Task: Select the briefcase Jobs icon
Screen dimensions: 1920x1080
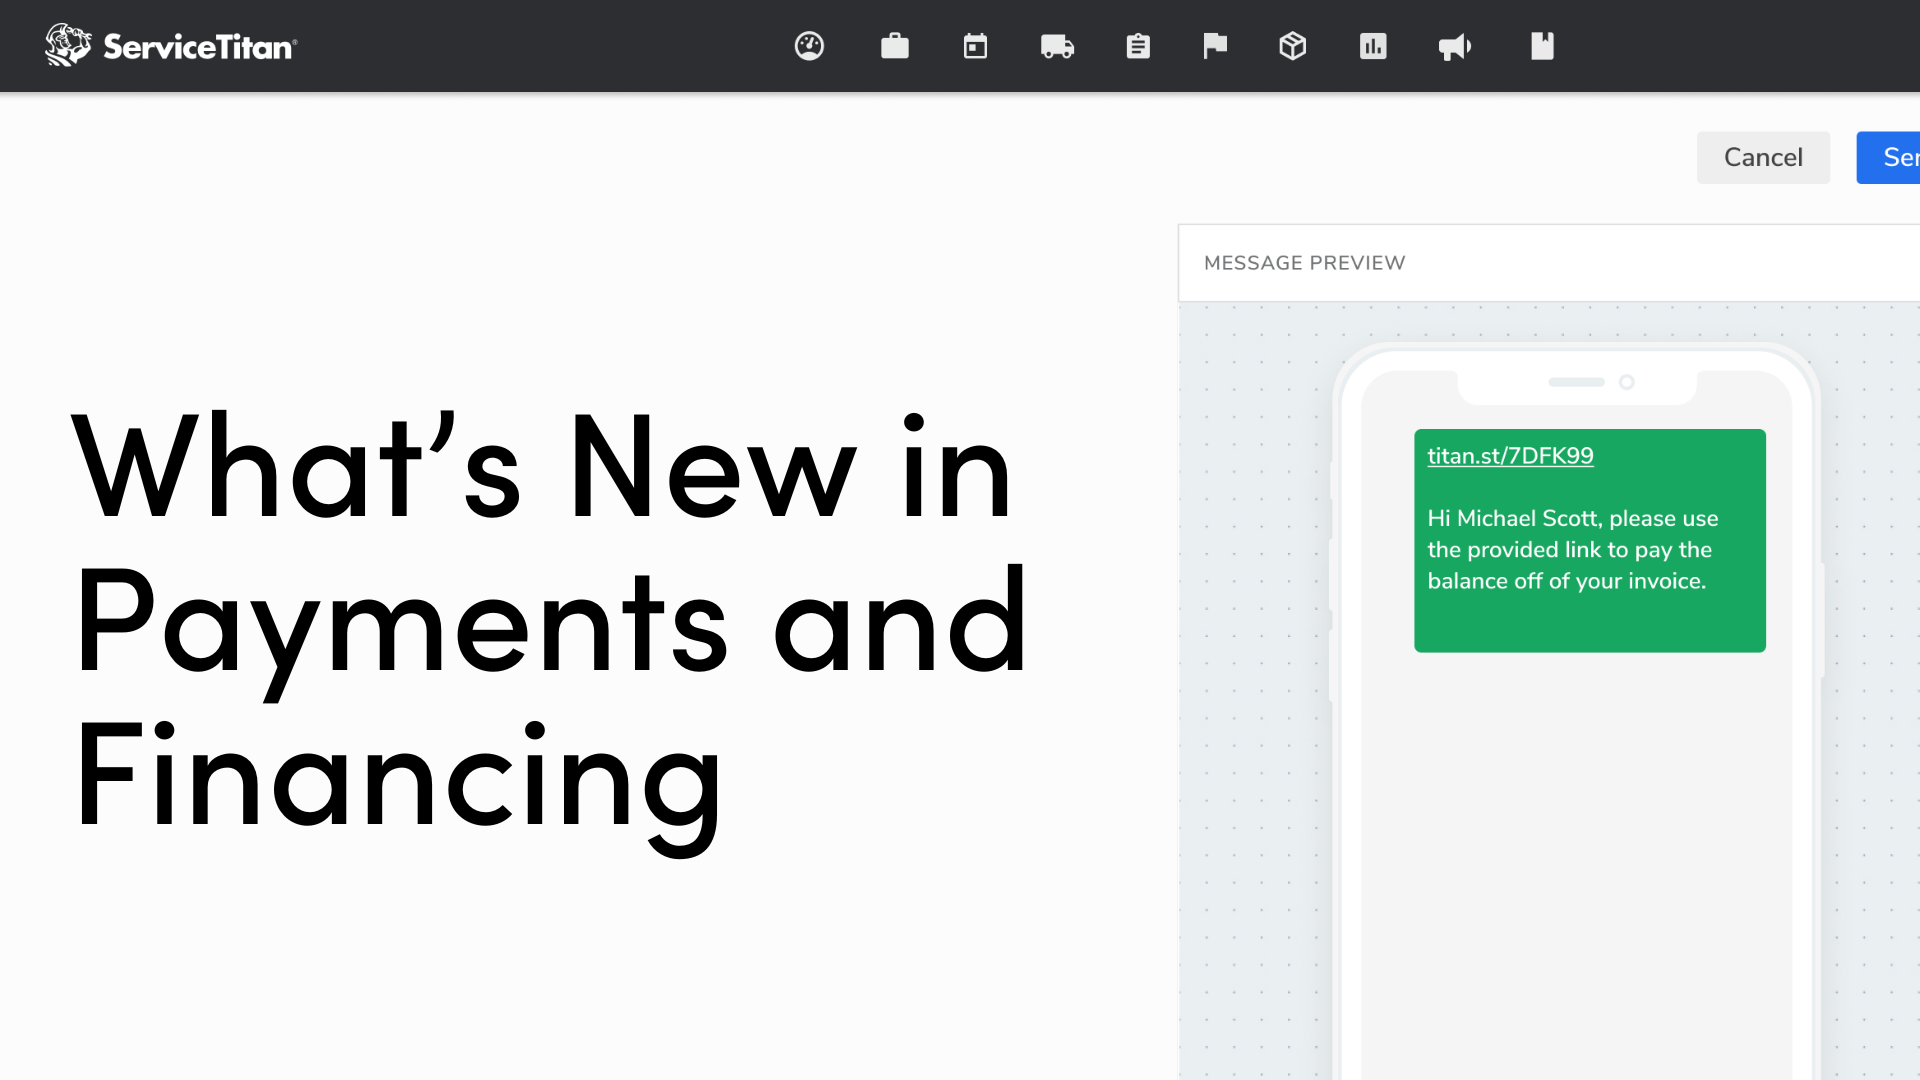Action: [x=894, y=46]
